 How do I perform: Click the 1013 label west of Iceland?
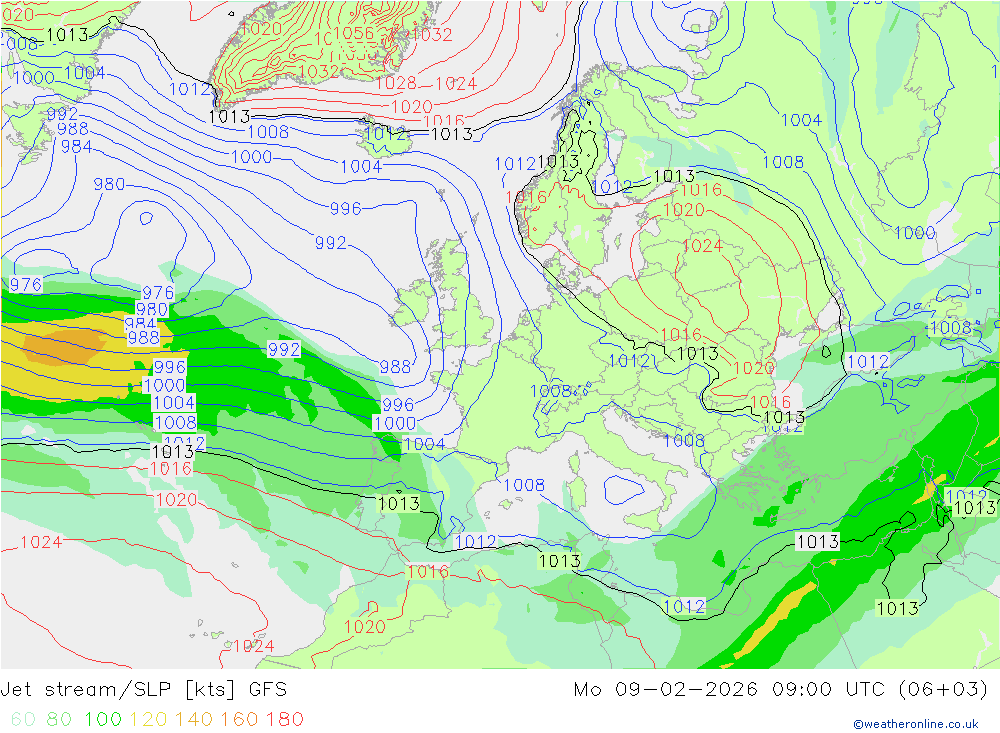point(230,117)
